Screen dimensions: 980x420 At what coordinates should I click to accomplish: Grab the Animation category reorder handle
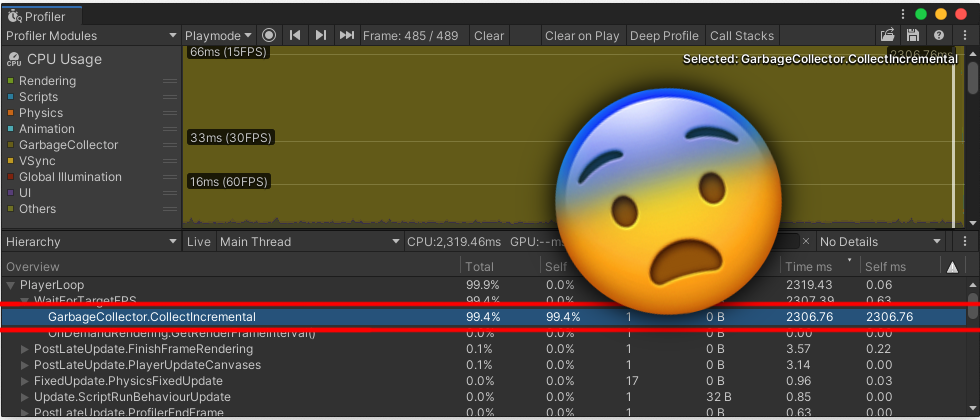169,129
